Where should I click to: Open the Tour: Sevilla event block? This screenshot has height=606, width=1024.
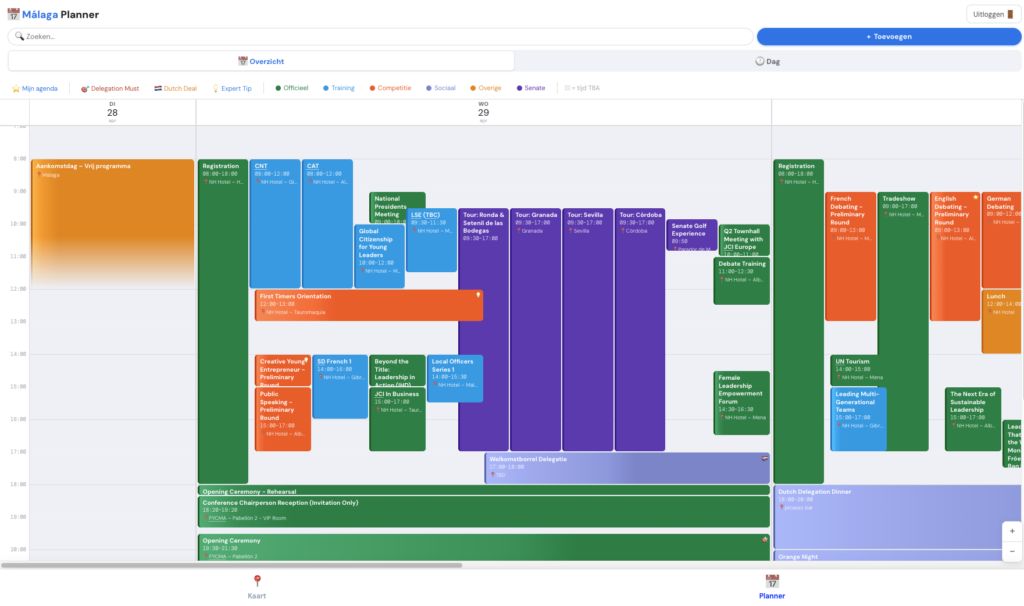pyautogui.click(x=586, y=330)
